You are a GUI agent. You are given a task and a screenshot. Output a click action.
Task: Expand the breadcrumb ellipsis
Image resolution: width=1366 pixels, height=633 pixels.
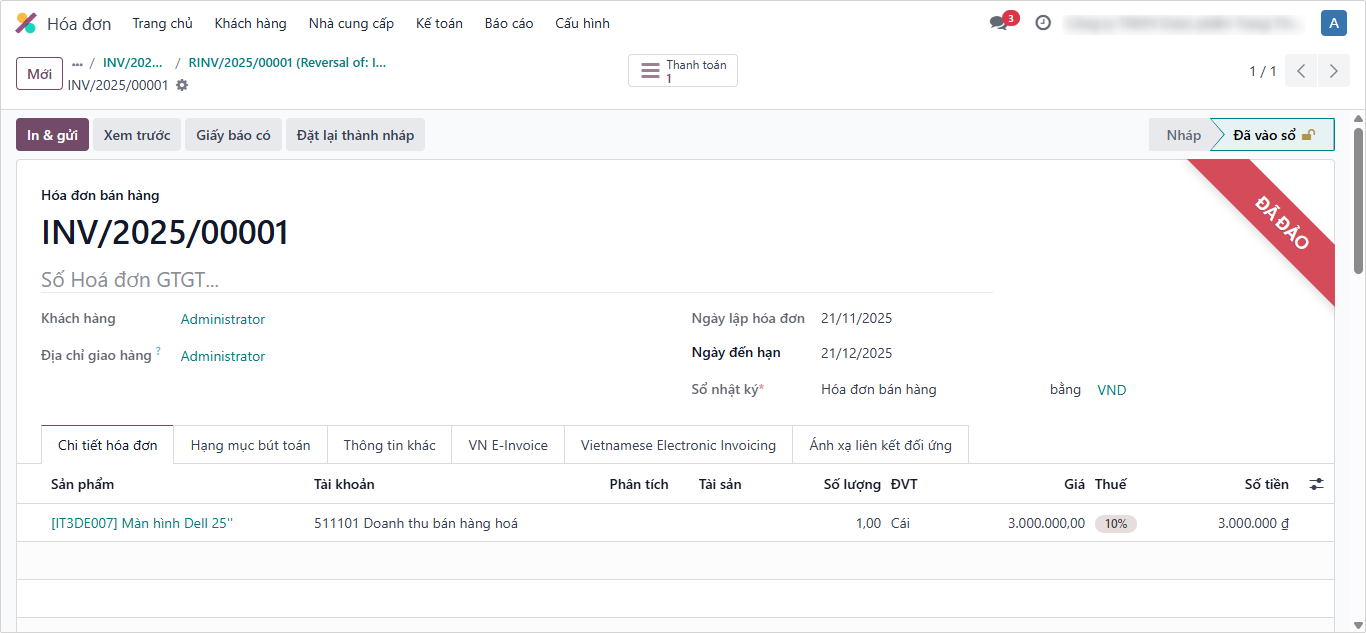tap(77, 63)
